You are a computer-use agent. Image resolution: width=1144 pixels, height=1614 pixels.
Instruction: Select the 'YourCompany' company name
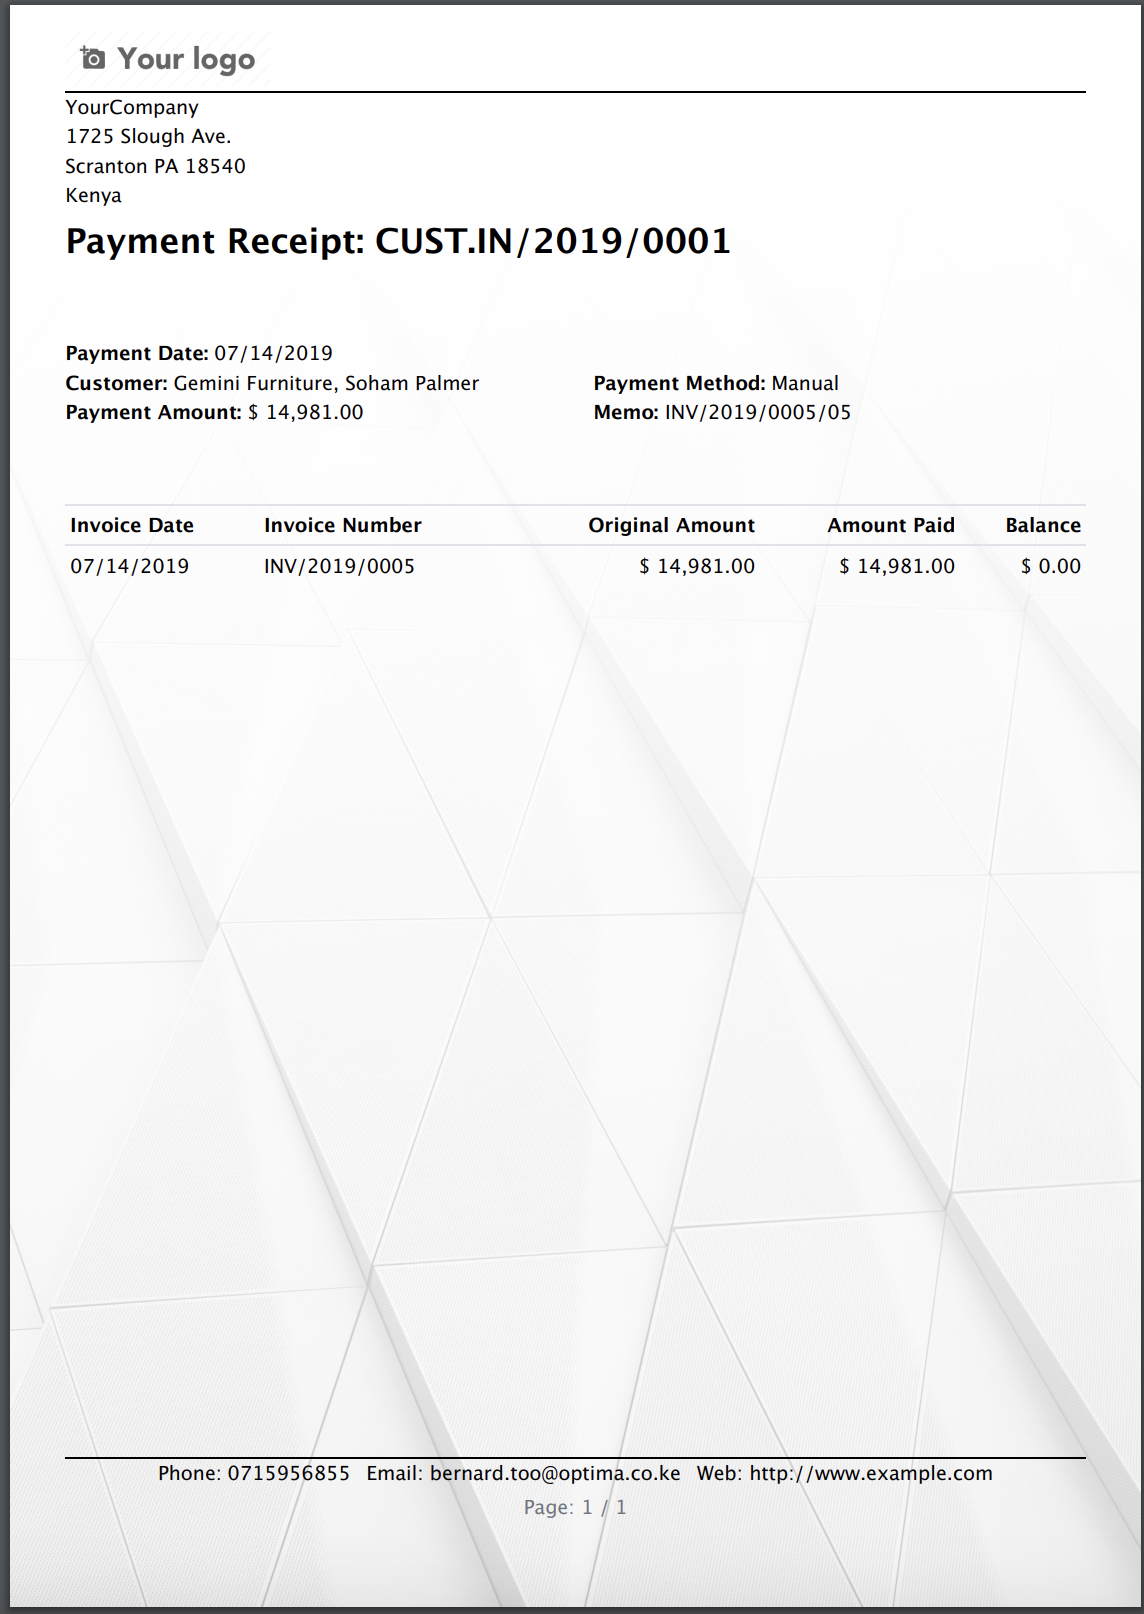pos(132,107)
